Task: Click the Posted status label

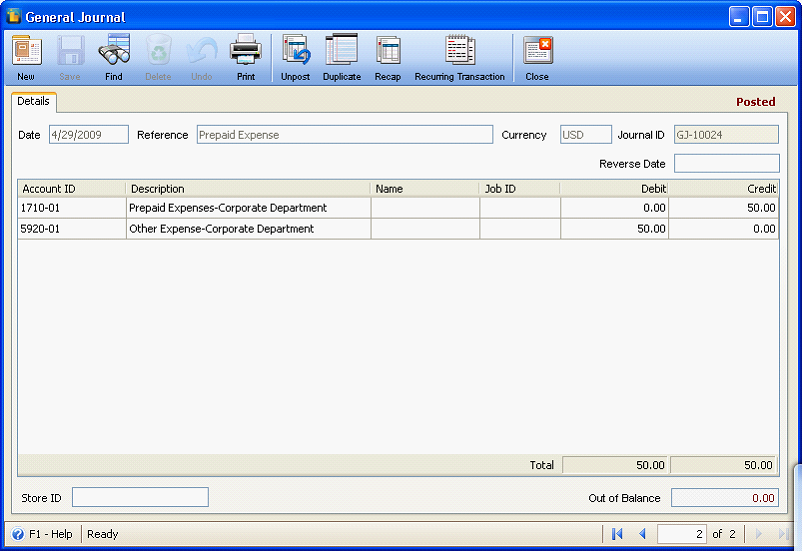Action: coord(755,102)
